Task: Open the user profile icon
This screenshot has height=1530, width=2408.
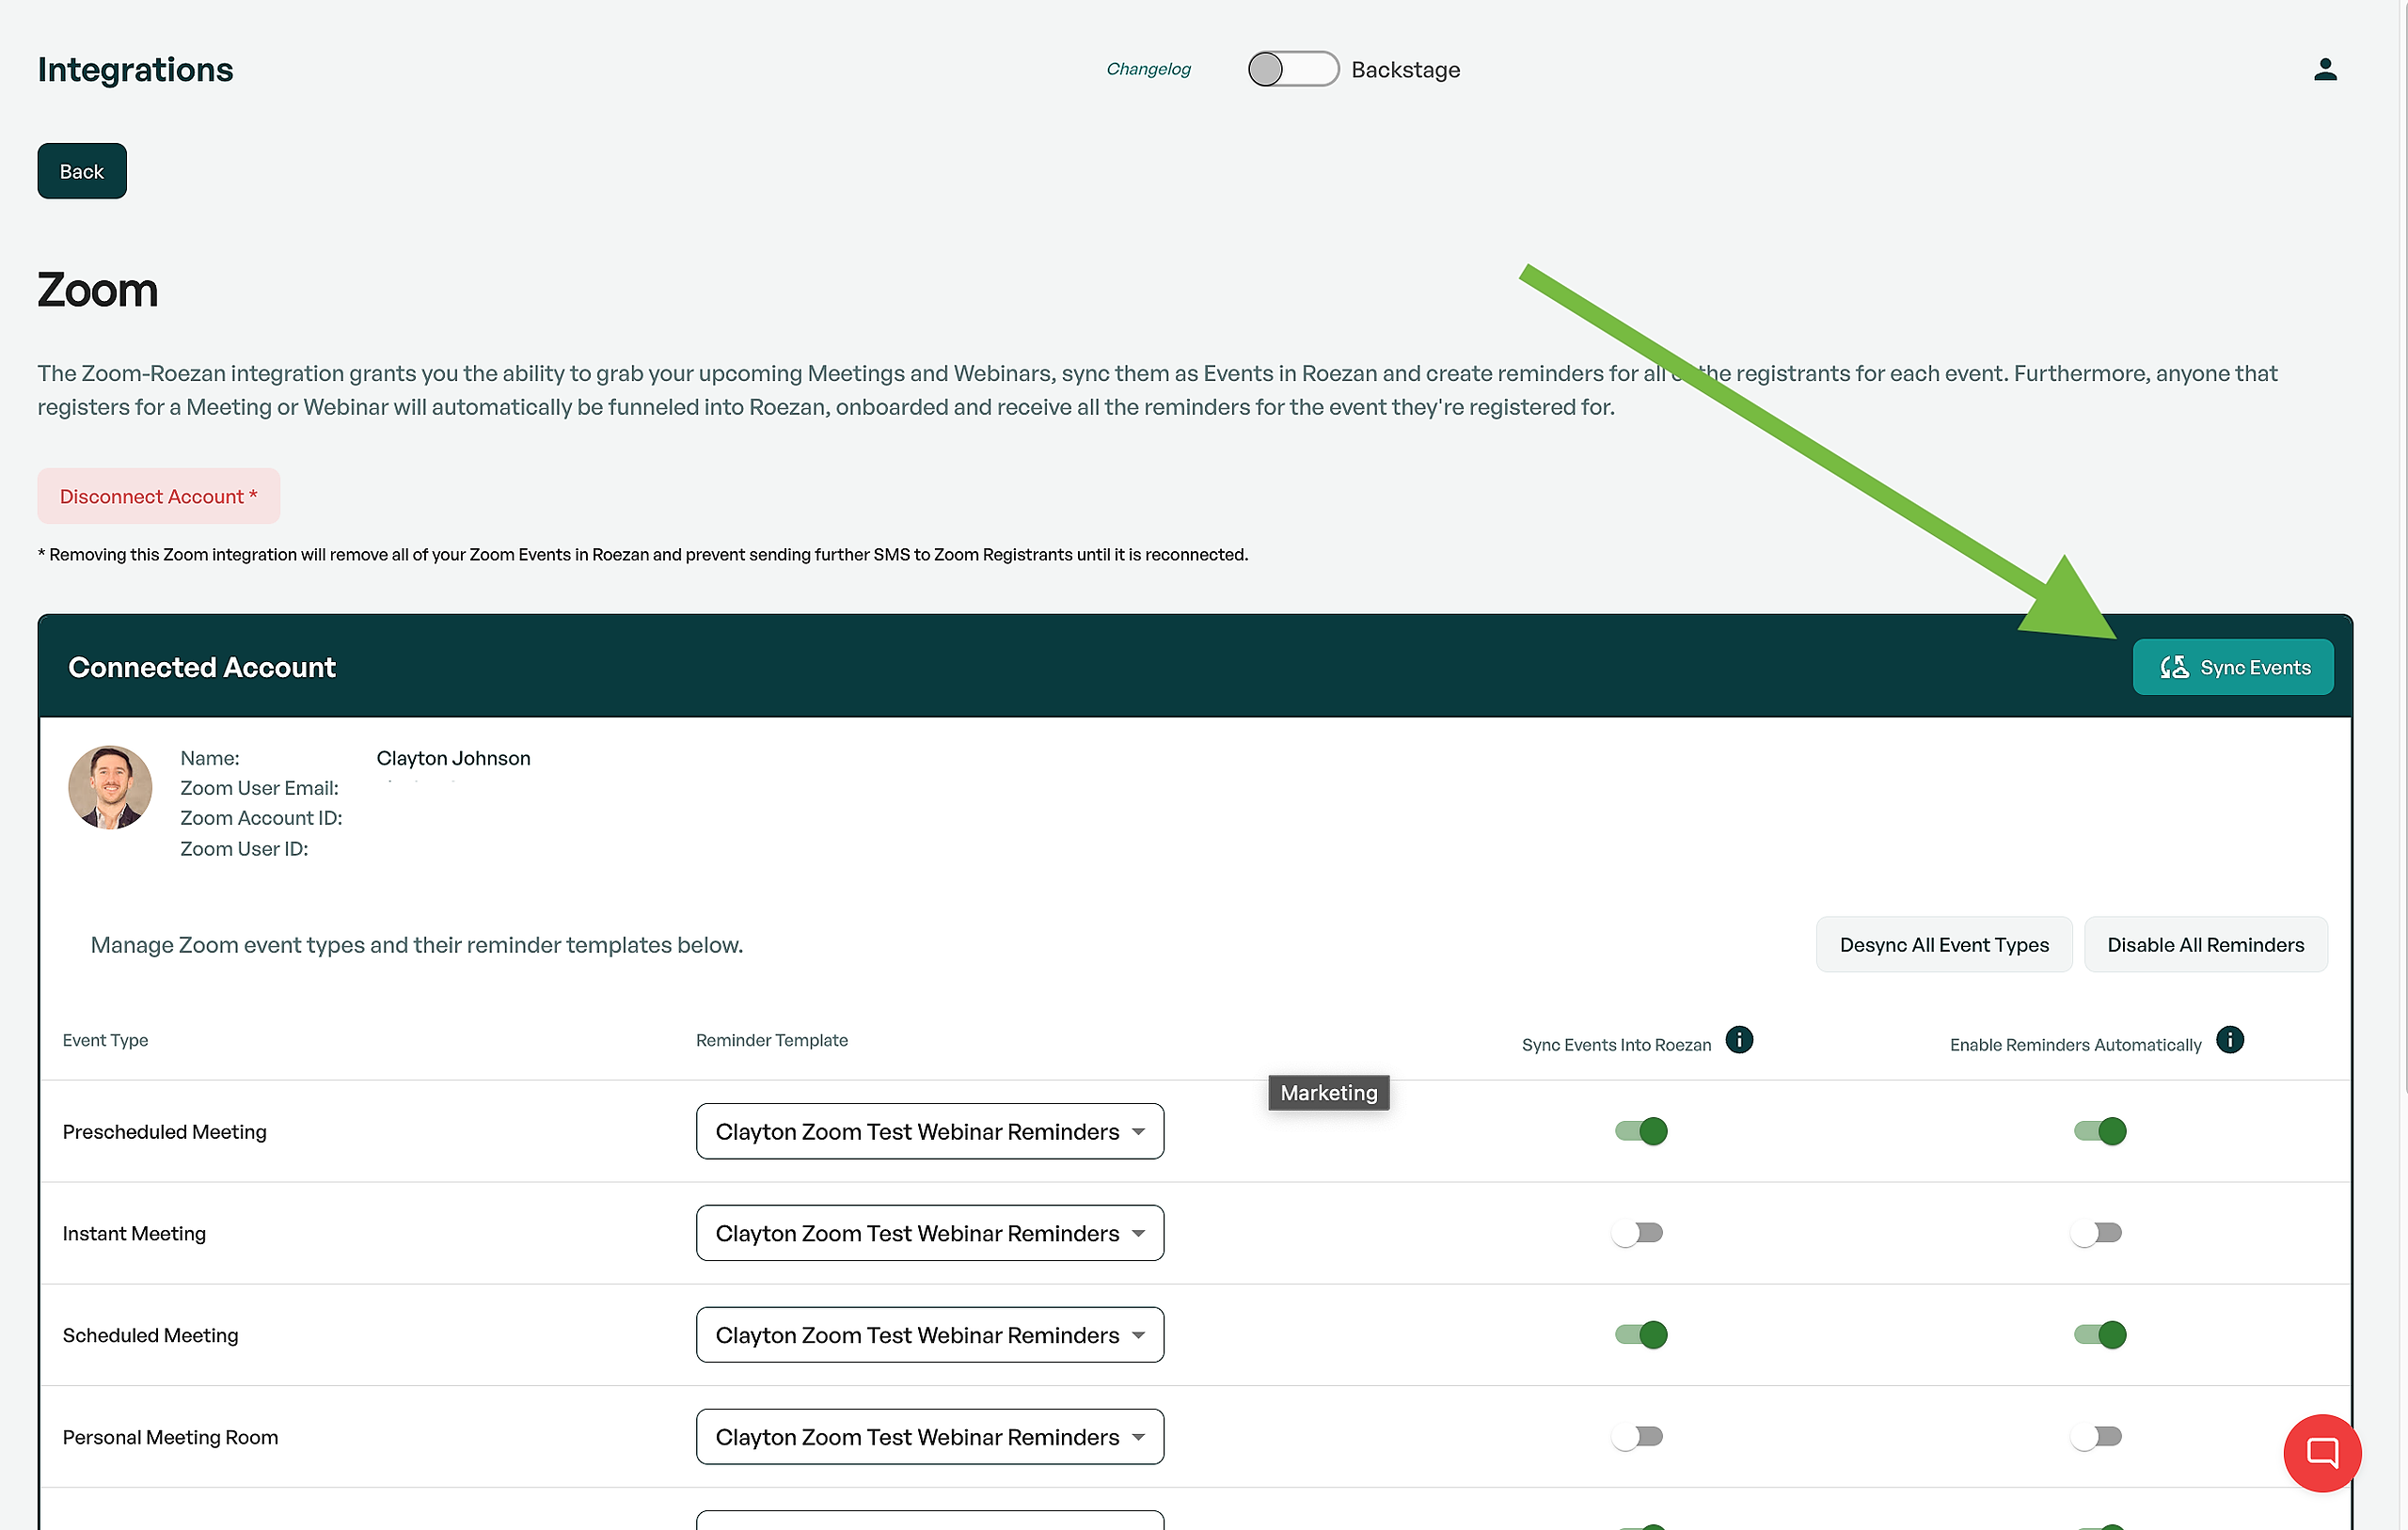Action: (2324, 69)
